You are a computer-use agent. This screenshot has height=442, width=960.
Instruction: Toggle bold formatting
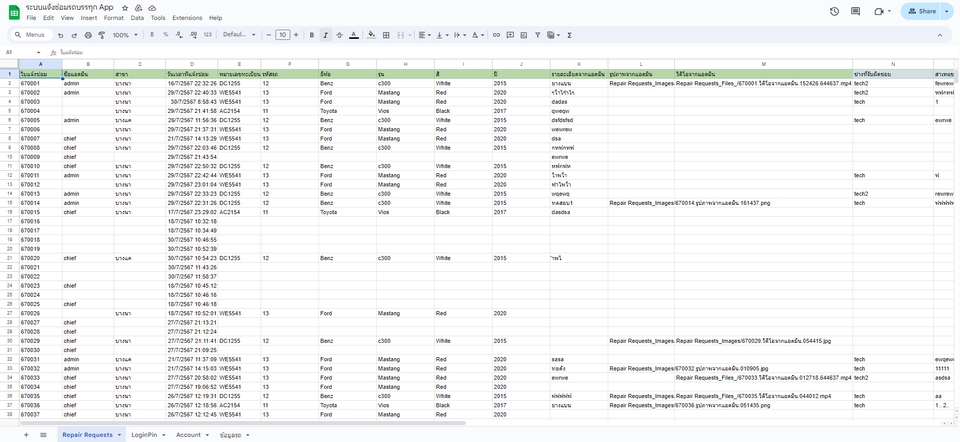pos(312,35)
